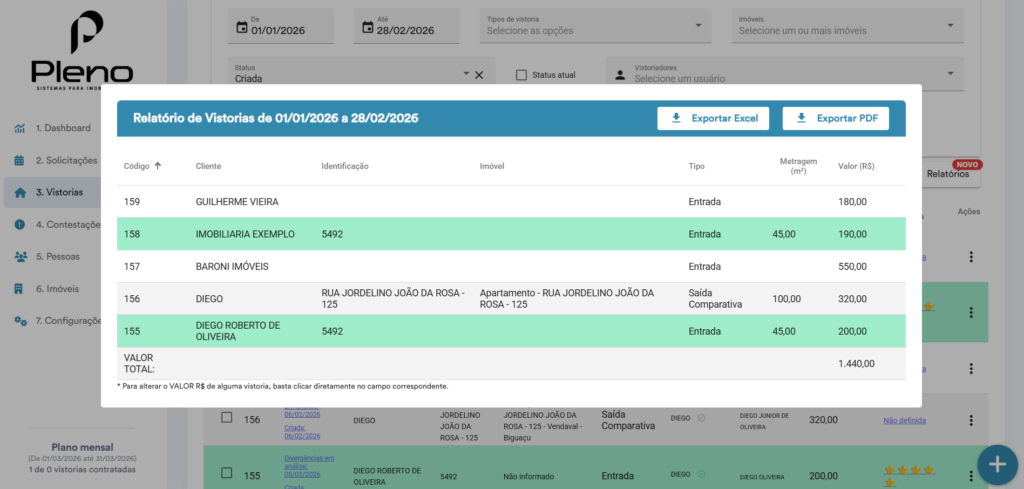Click the Solicitações calendar icon in sidebar

tap(20, 160)
